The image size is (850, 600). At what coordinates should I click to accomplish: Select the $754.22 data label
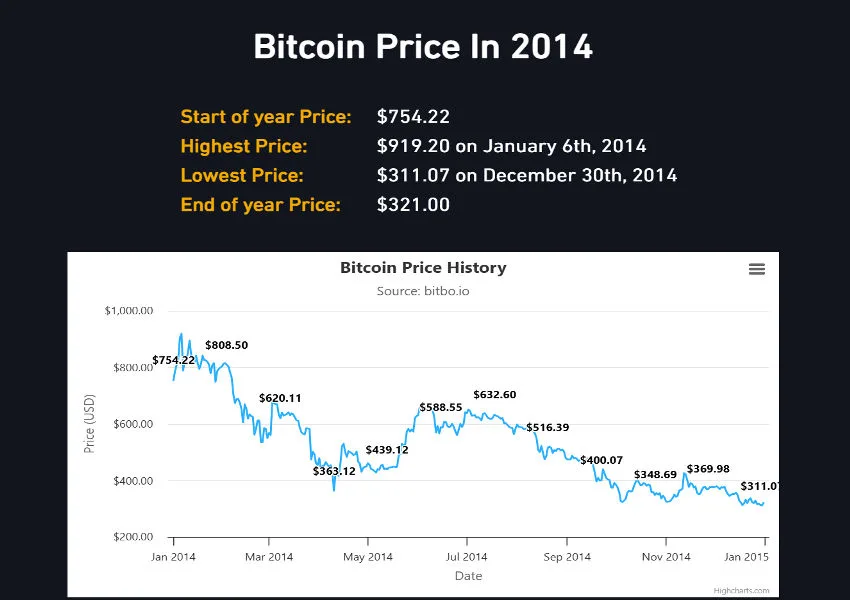pos(174,360)
